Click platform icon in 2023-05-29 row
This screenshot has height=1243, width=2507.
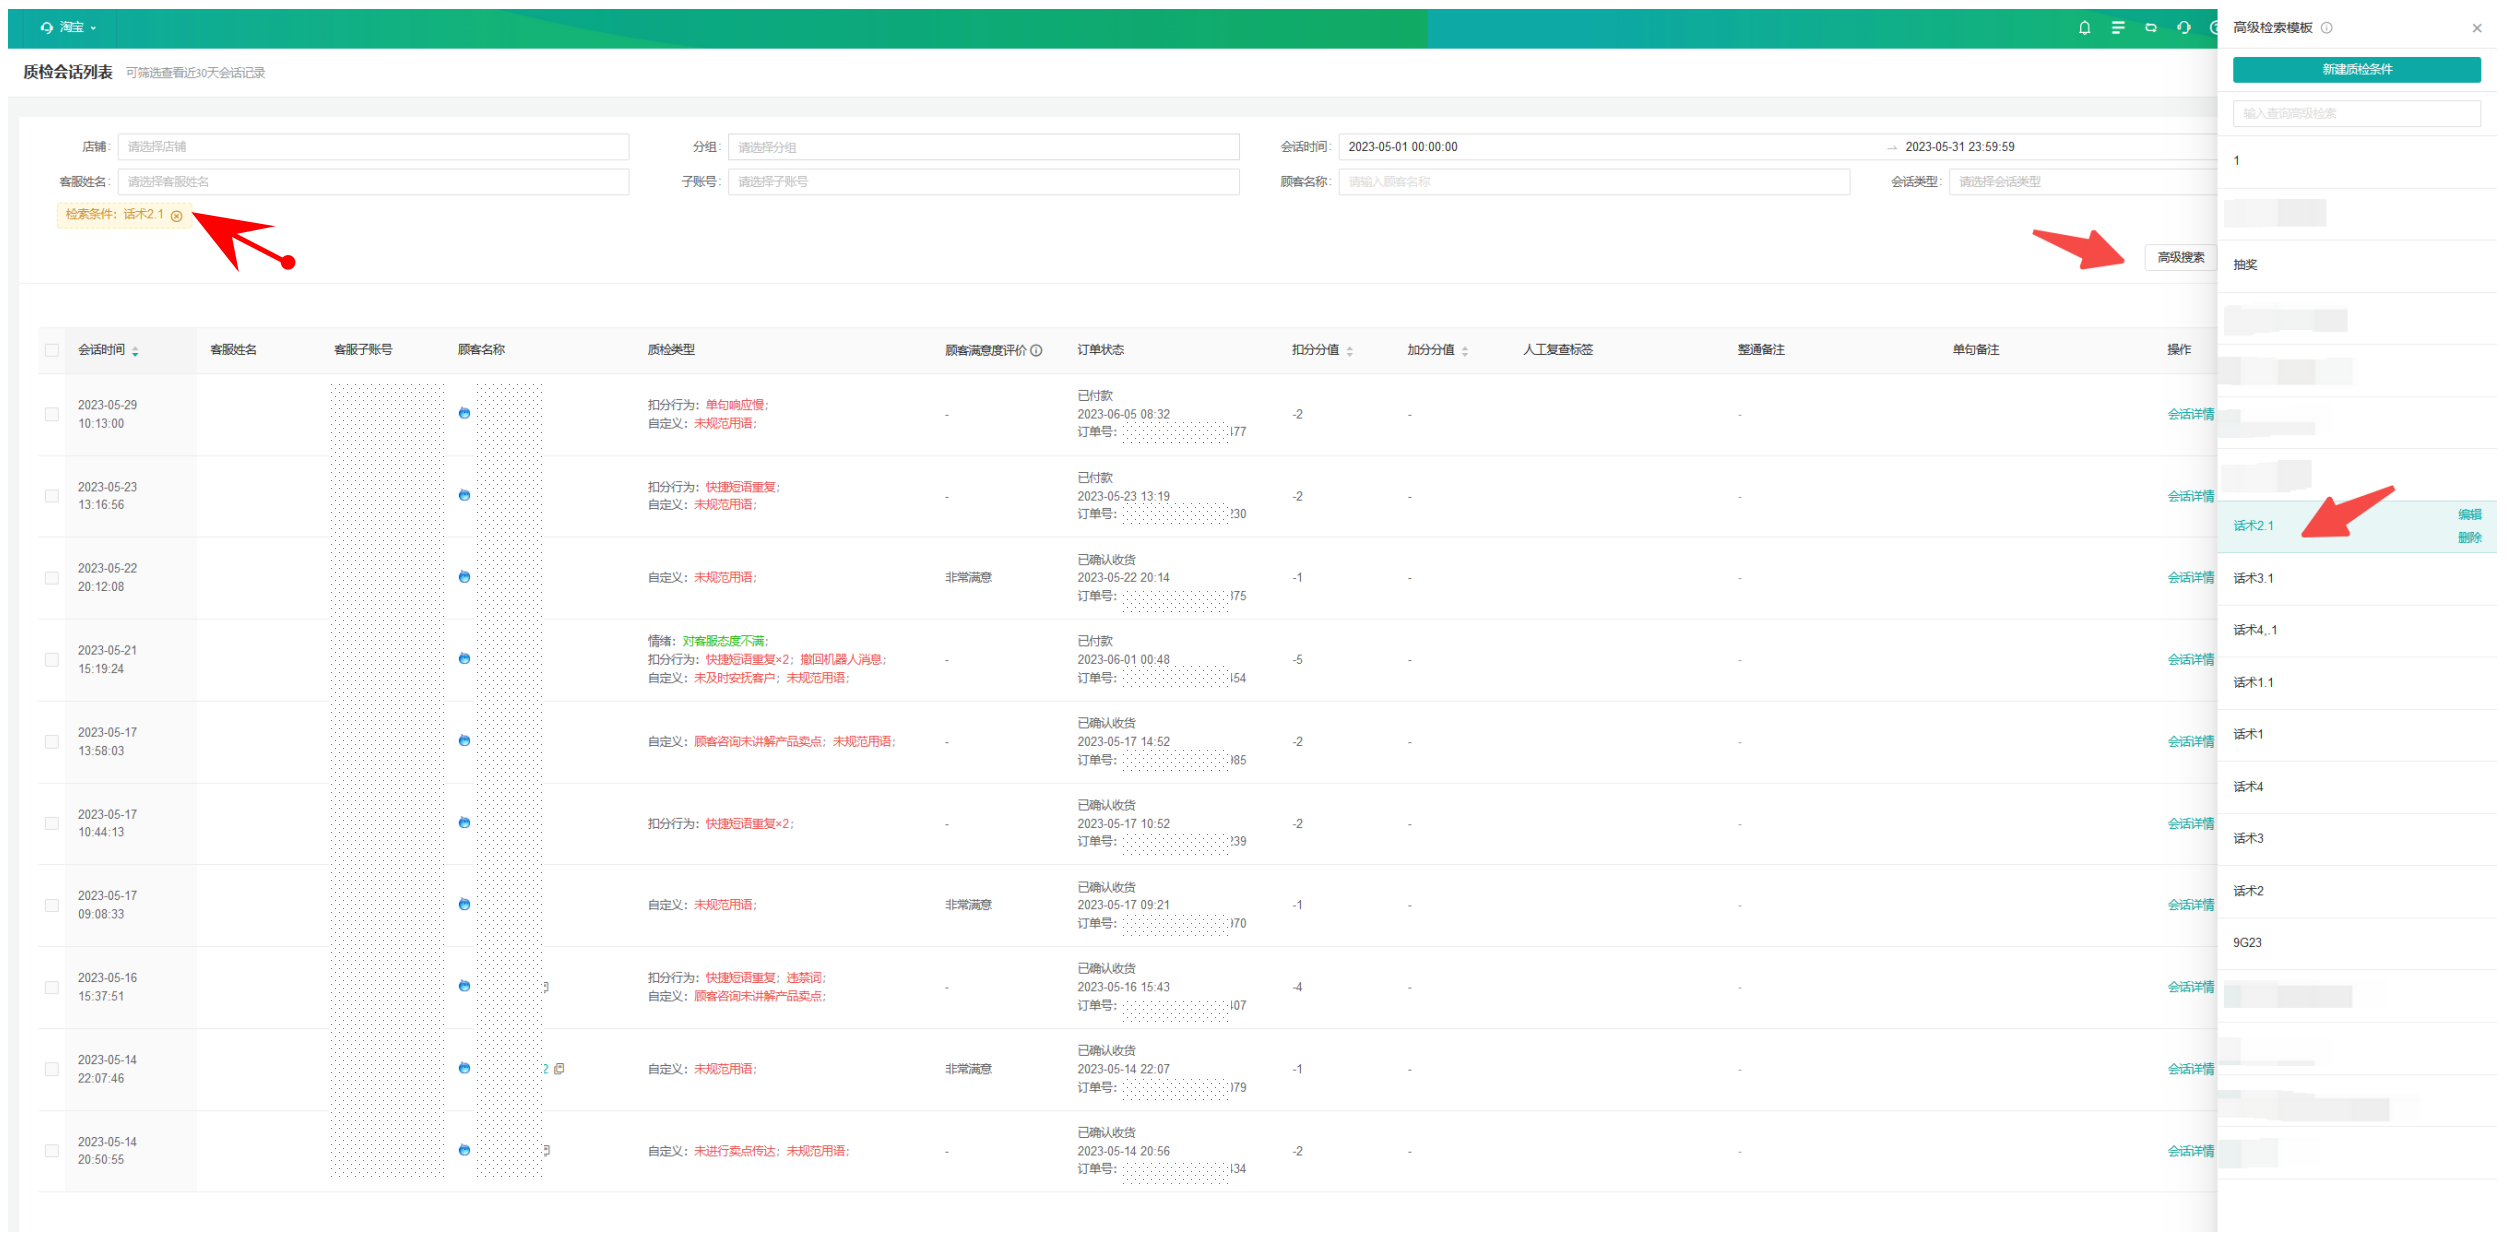[x=464, y=413]
